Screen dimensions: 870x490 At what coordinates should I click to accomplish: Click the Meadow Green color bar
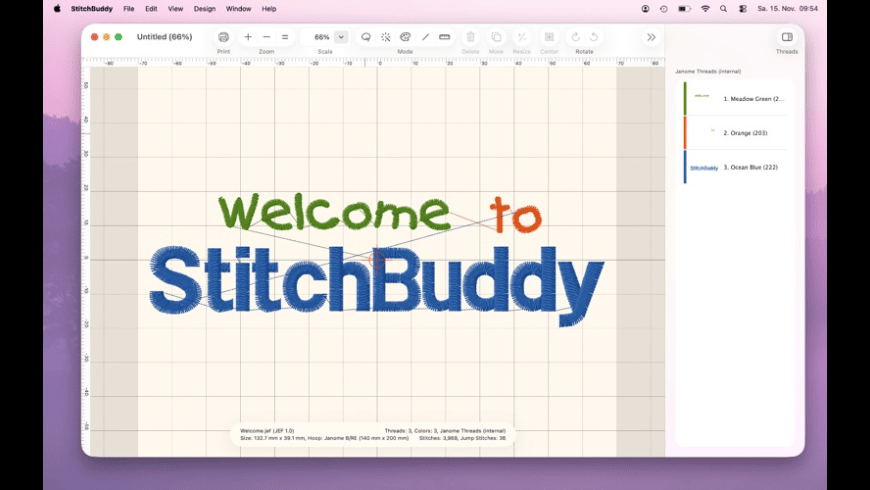click(x=685, y=99)
